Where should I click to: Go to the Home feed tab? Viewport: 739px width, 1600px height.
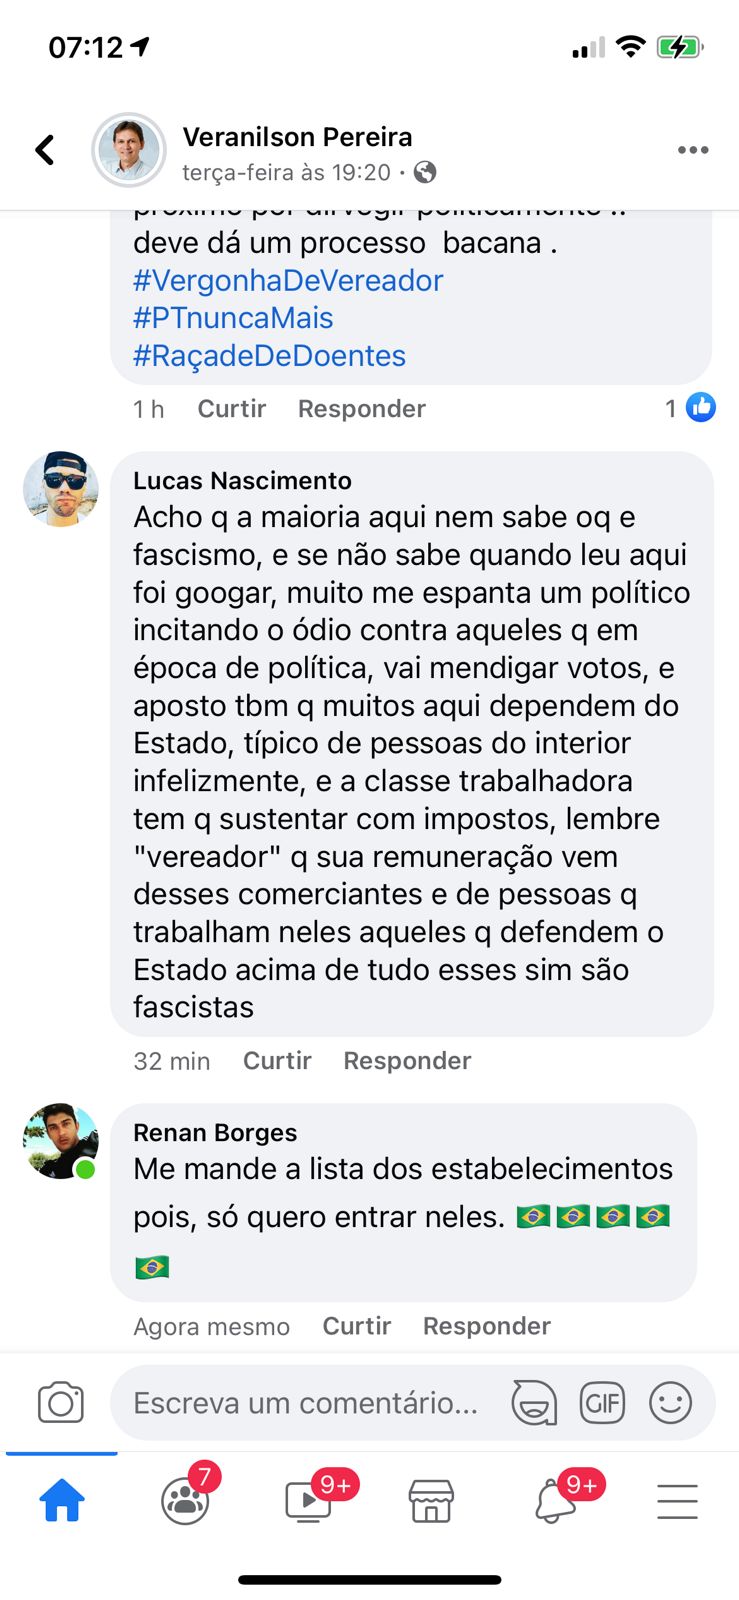tap(62, 1501)
